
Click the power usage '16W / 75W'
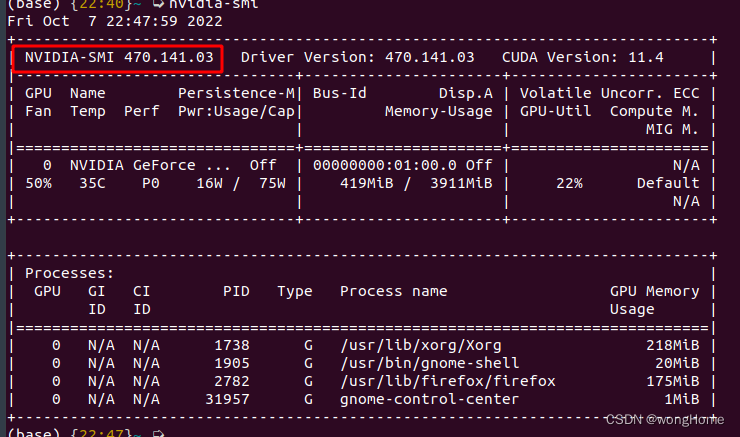coord(241,183)
